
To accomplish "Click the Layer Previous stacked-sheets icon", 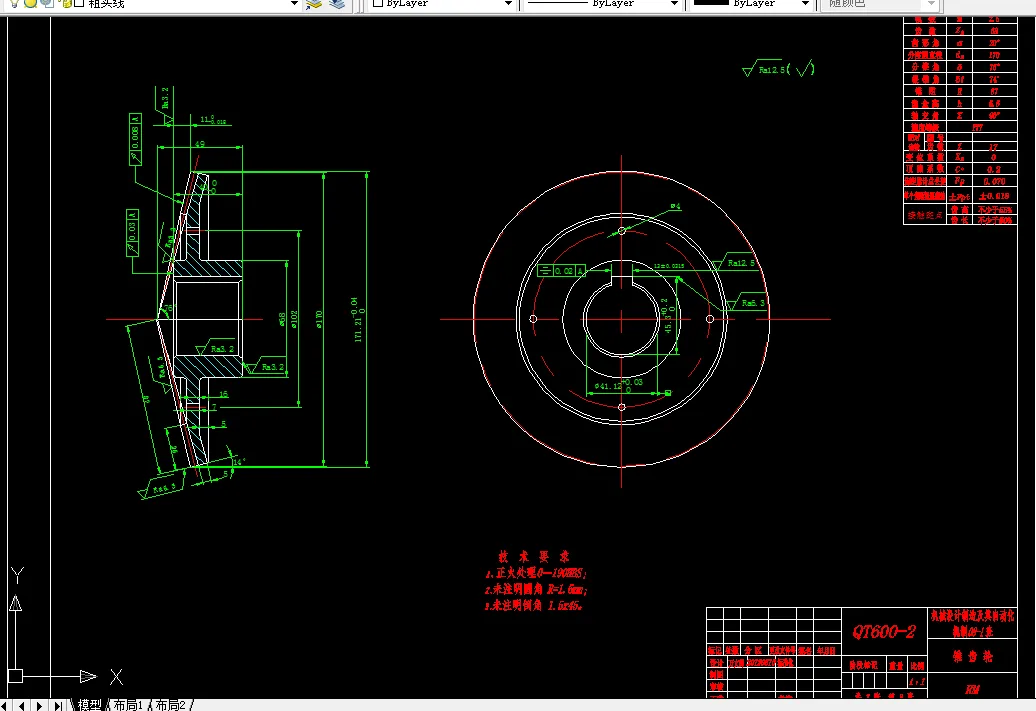I will point(337,4).
